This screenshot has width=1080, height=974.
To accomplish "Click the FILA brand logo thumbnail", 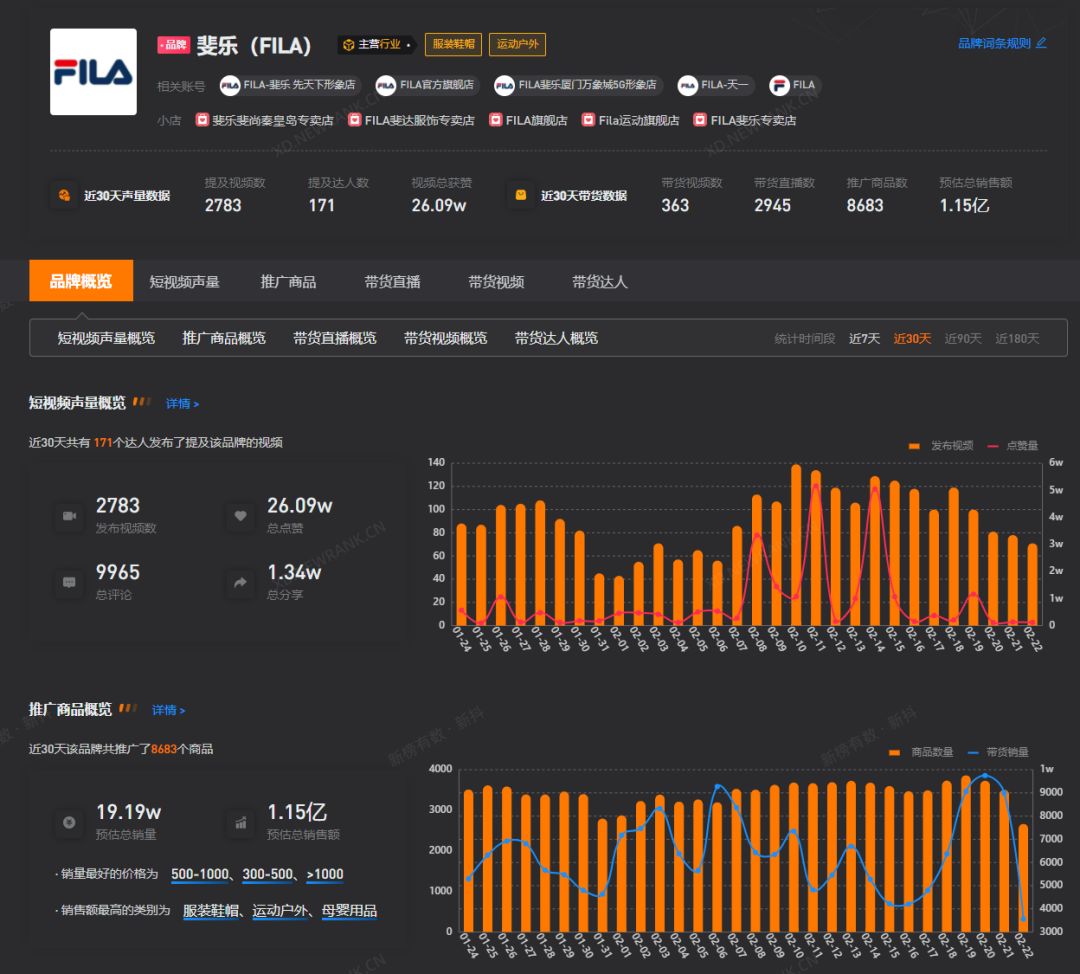I will (93, 72).
